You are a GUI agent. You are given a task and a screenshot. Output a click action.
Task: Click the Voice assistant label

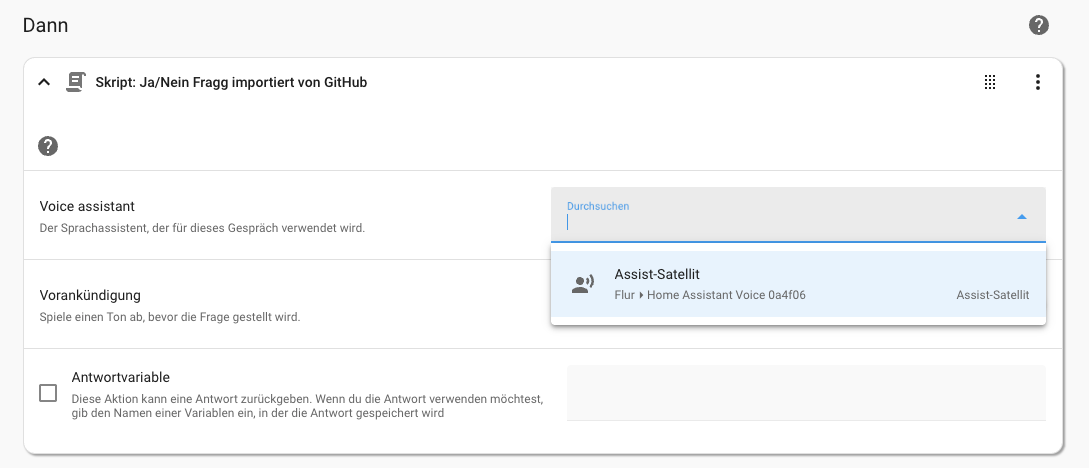[87, 206]
